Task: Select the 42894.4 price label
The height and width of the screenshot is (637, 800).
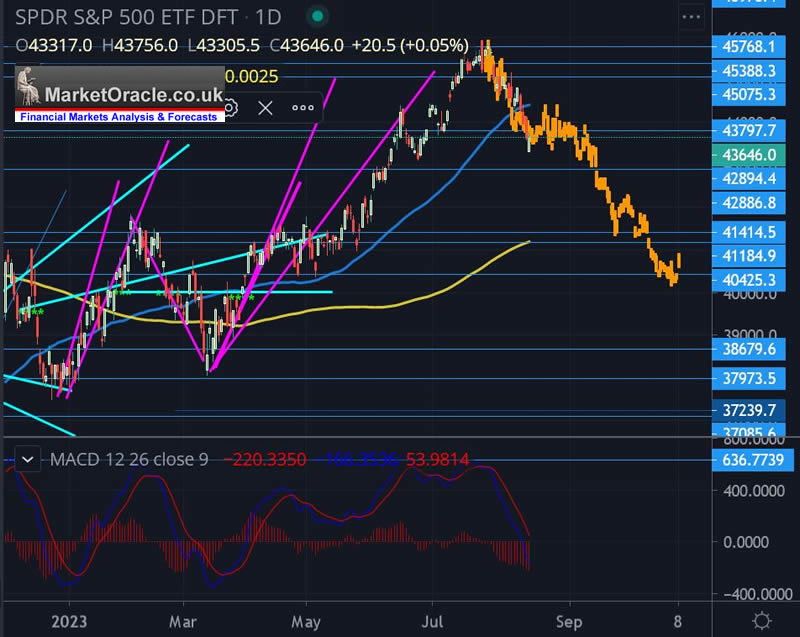Action: pos(748,179)
